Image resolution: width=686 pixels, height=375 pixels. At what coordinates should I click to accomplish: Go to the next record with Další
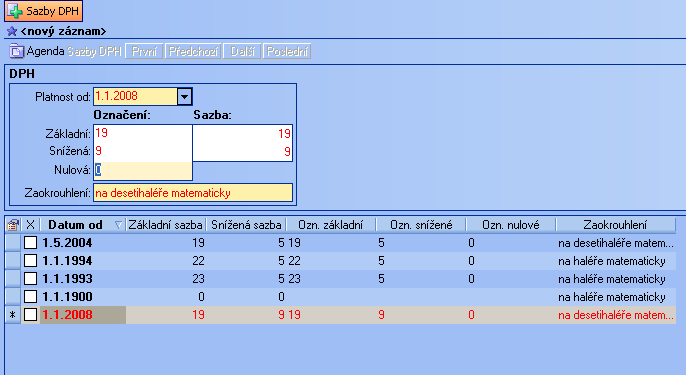[242, 51]
